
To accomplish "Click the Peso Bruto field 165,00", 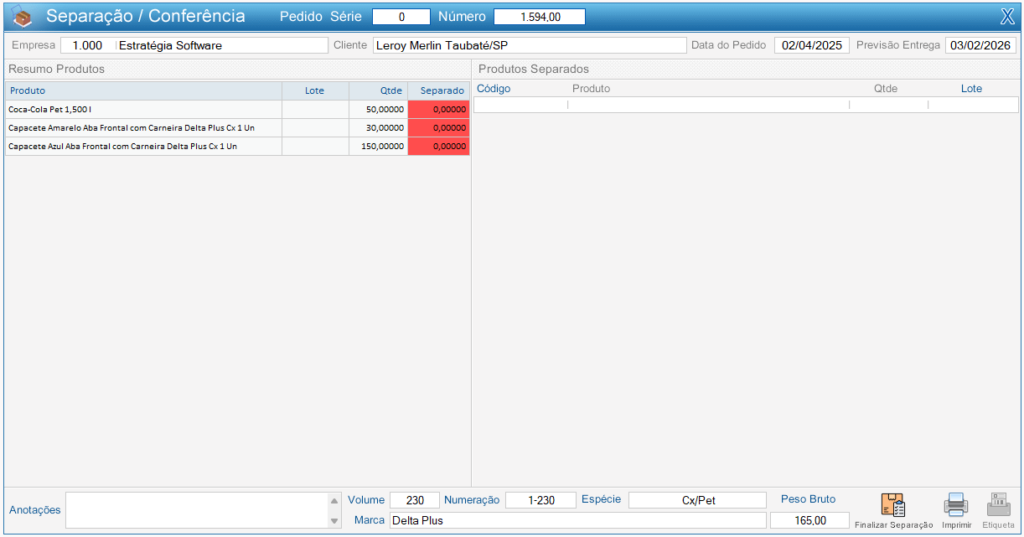I will point(807,521).
